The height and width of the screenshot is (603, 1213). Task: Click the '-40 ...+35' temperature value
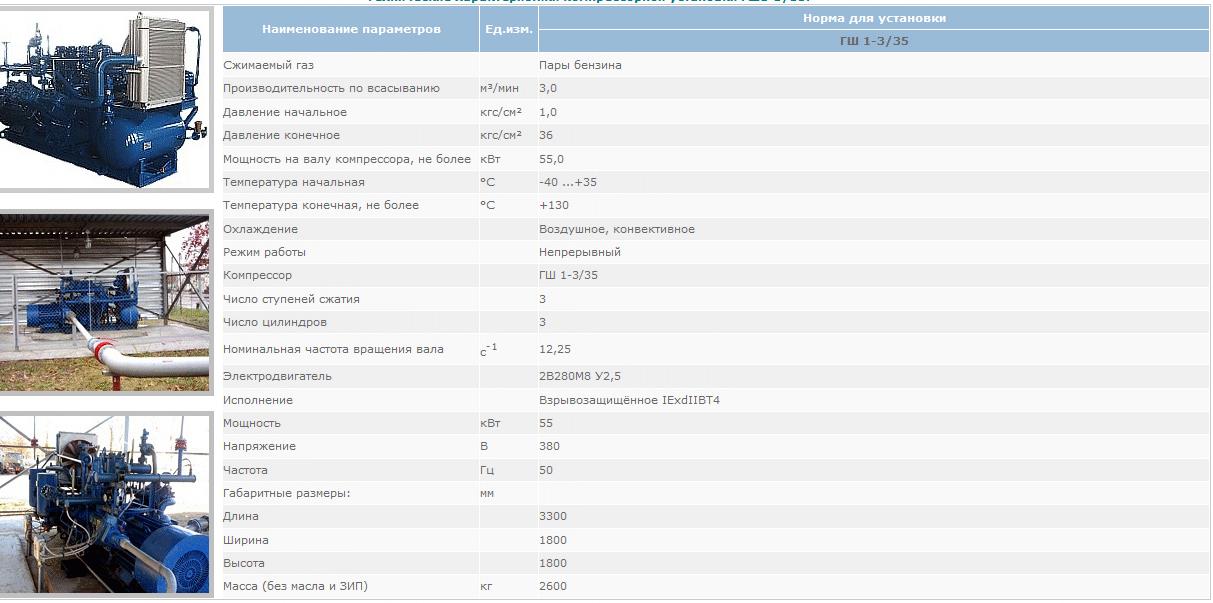click(568, 182)
